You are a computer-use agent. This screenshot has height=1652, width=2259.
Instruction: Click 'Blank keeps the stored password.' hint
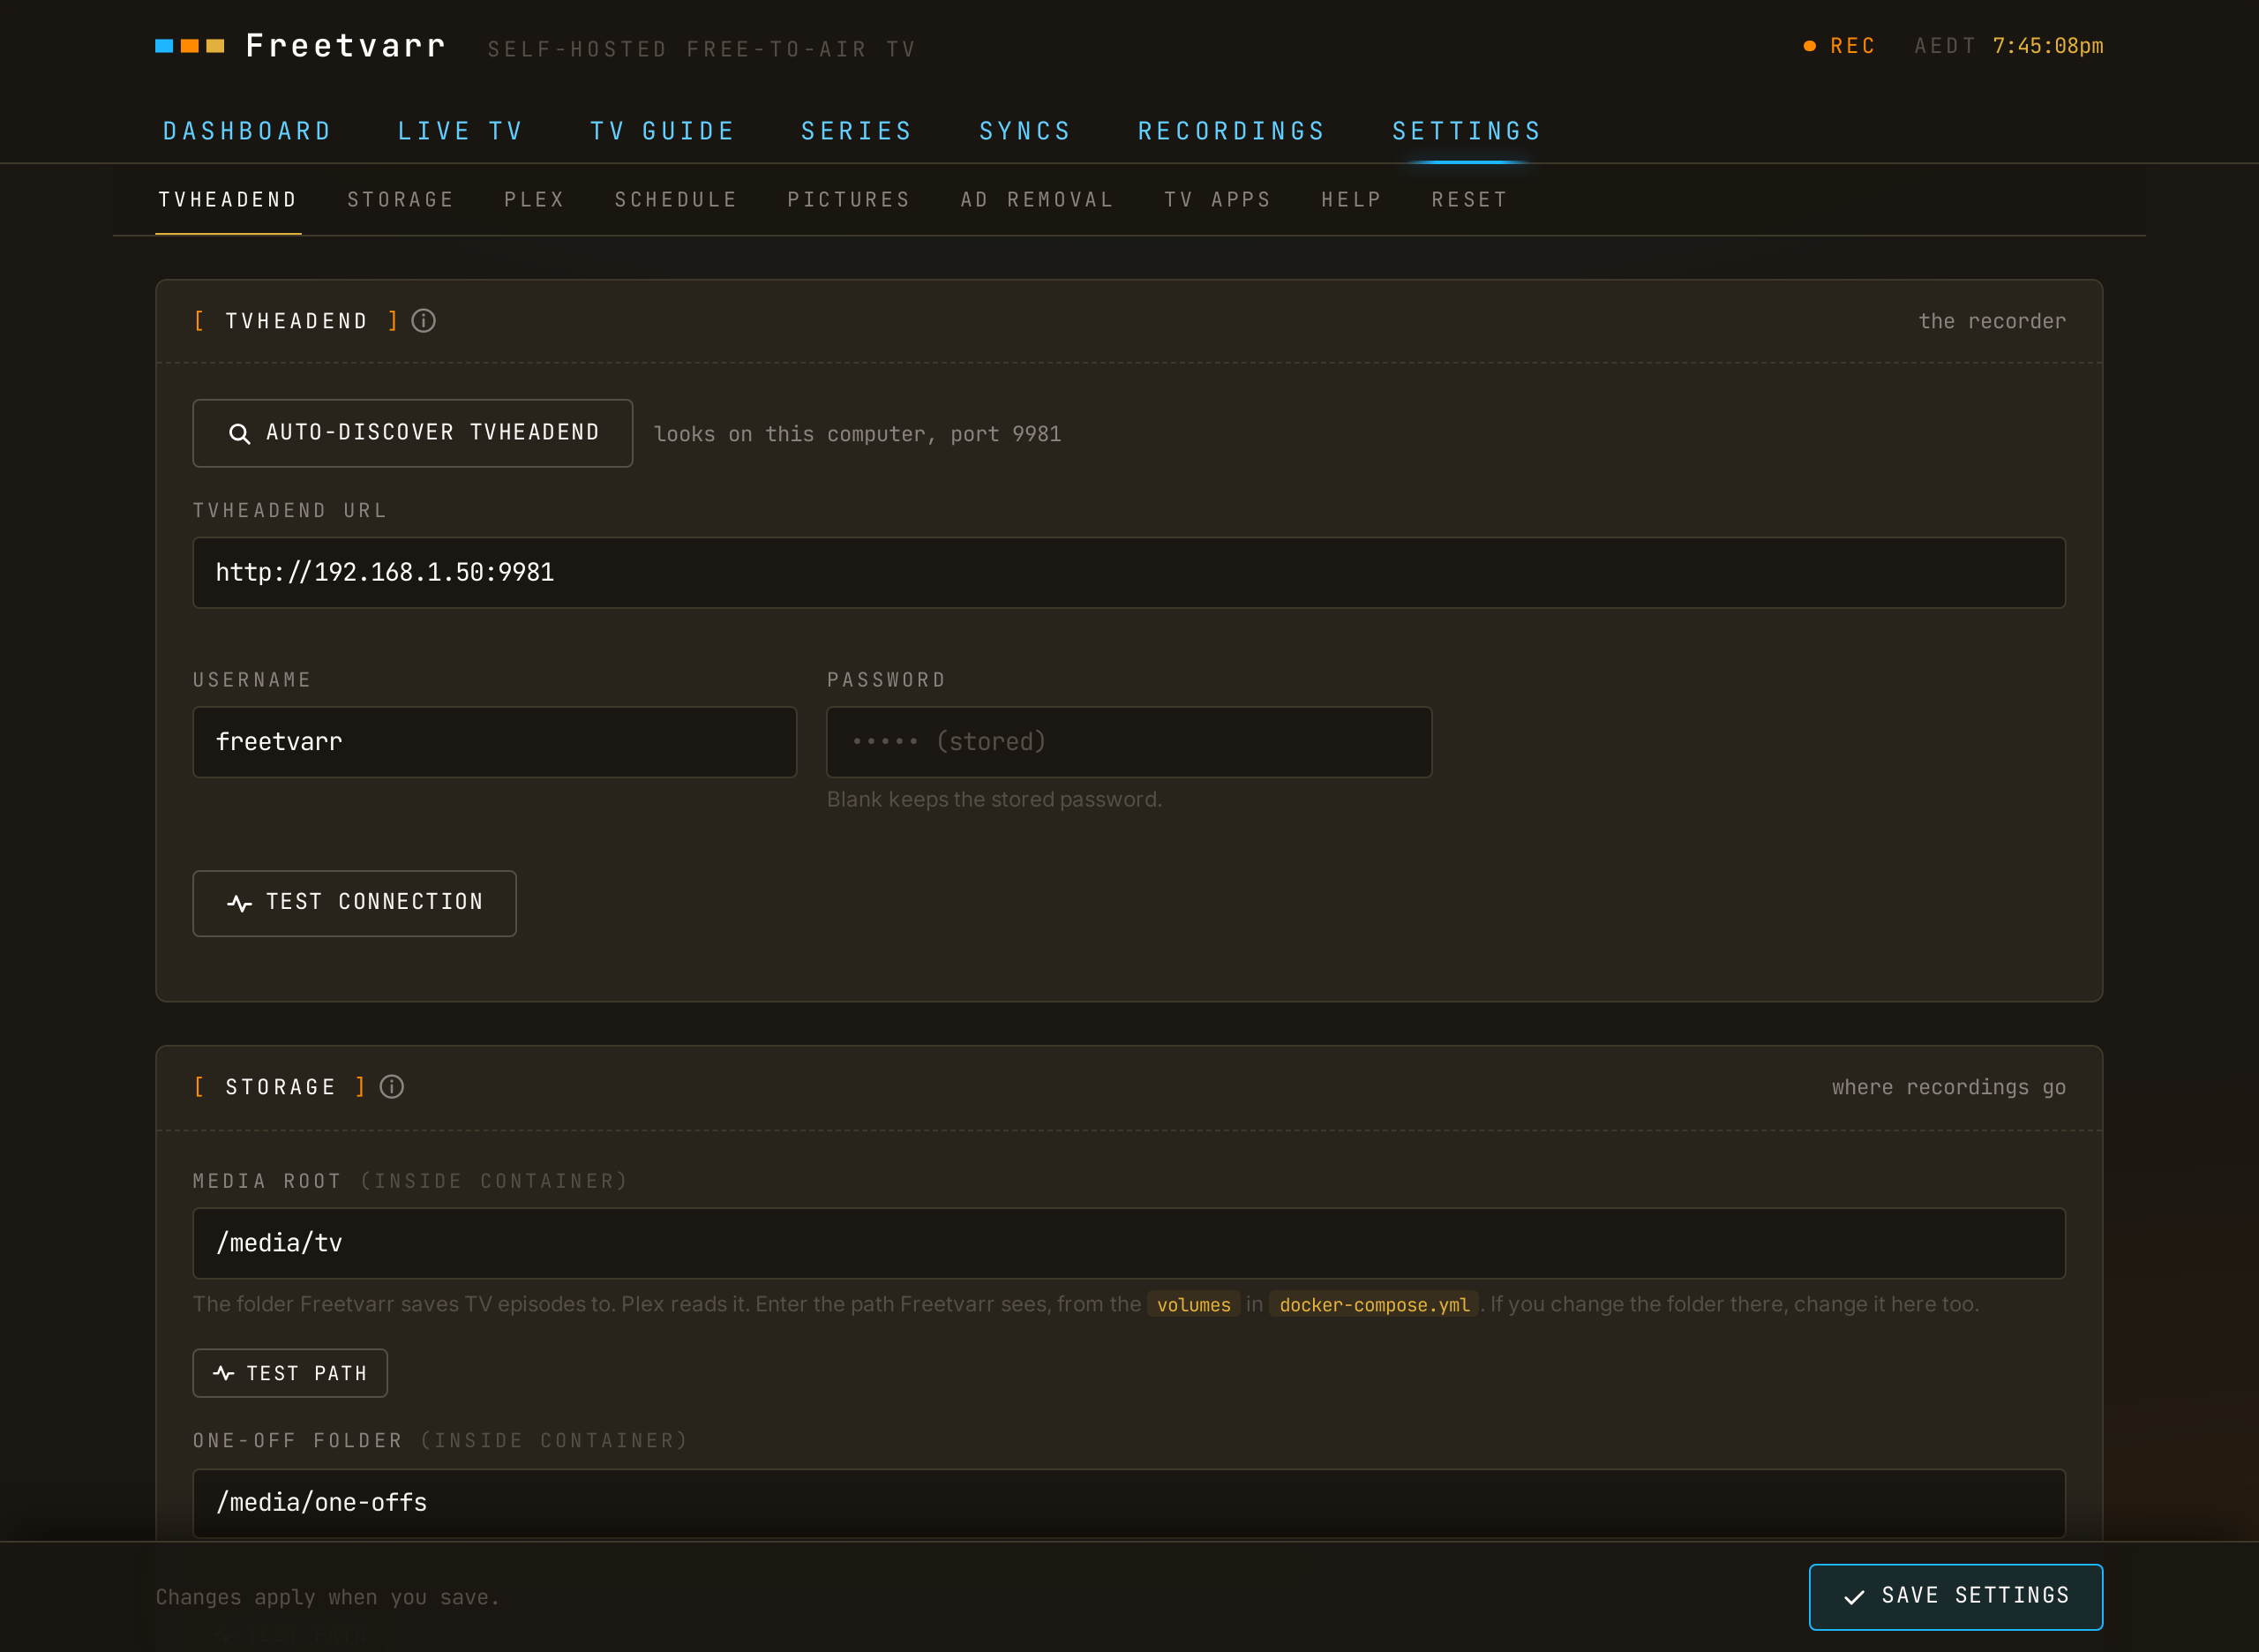point(994,800)
